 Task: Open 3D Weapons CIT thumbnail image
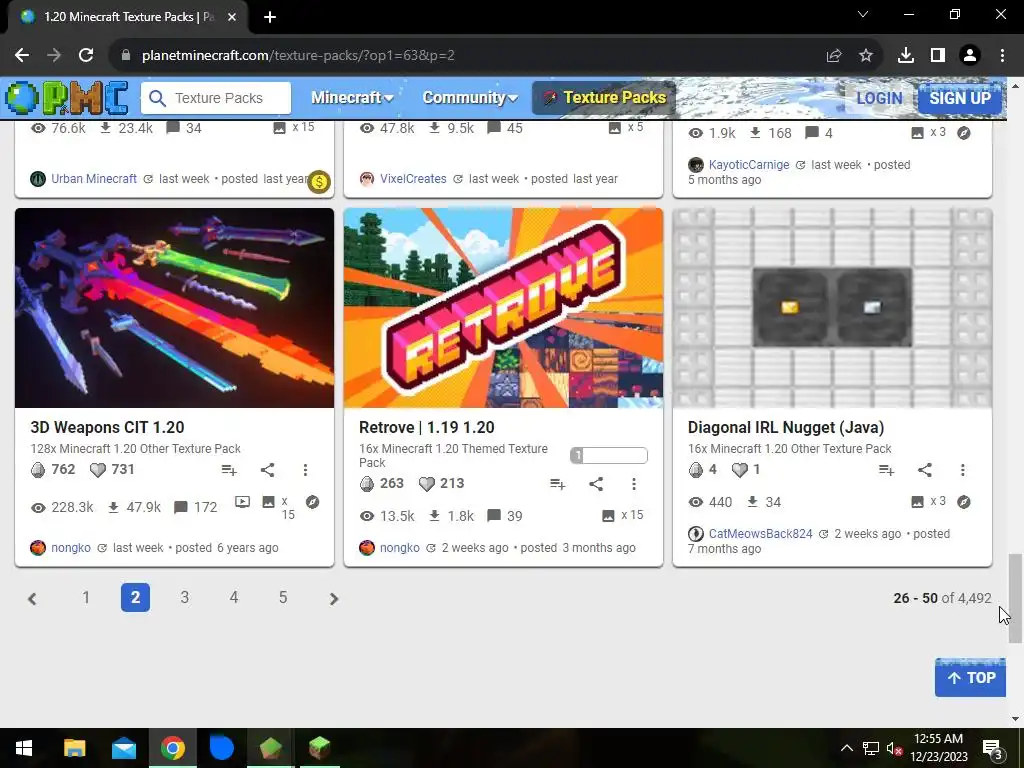174,308
